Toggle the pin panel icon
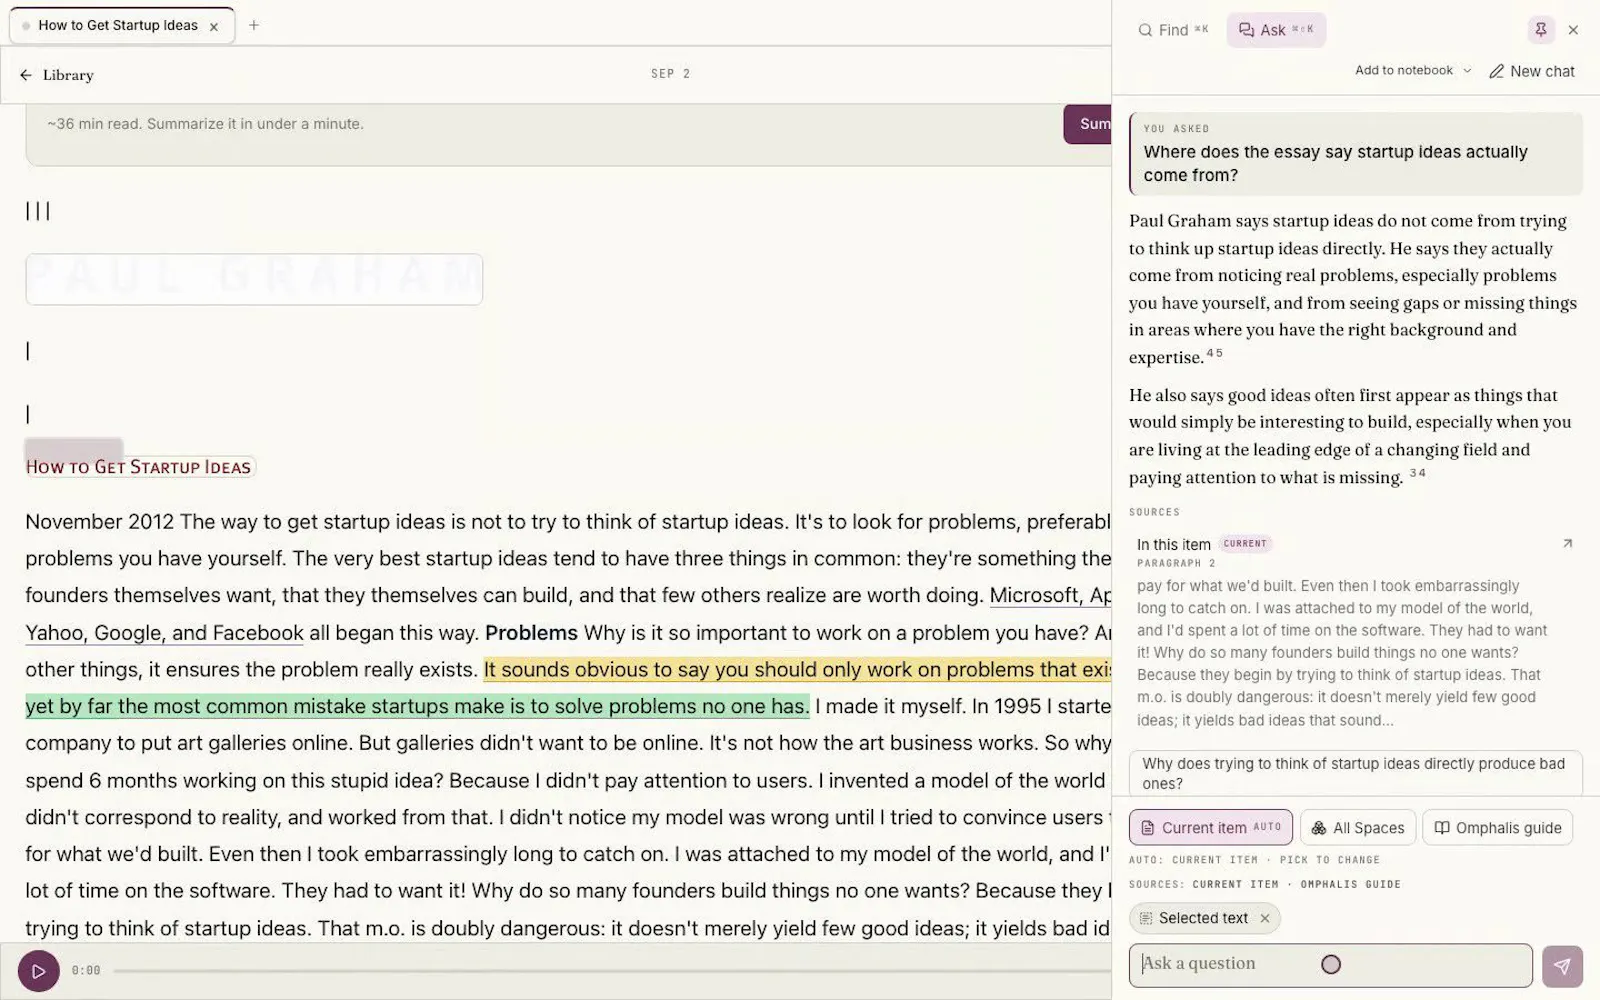The height and width of the screenshot is (1000, 1600). (1541, 30)
